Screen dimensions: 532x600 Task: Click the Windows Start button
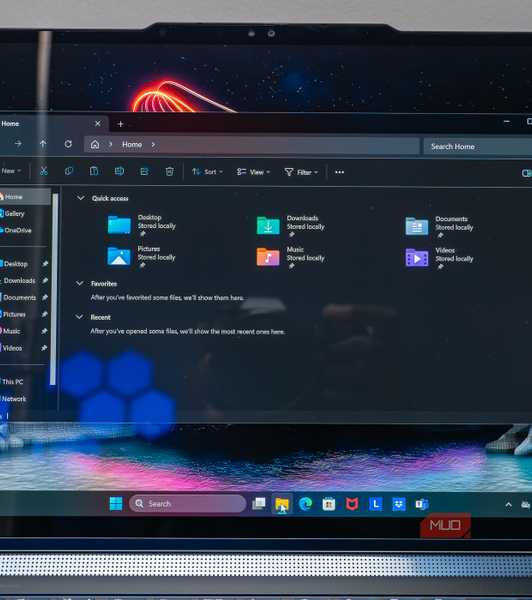point(116,504)
